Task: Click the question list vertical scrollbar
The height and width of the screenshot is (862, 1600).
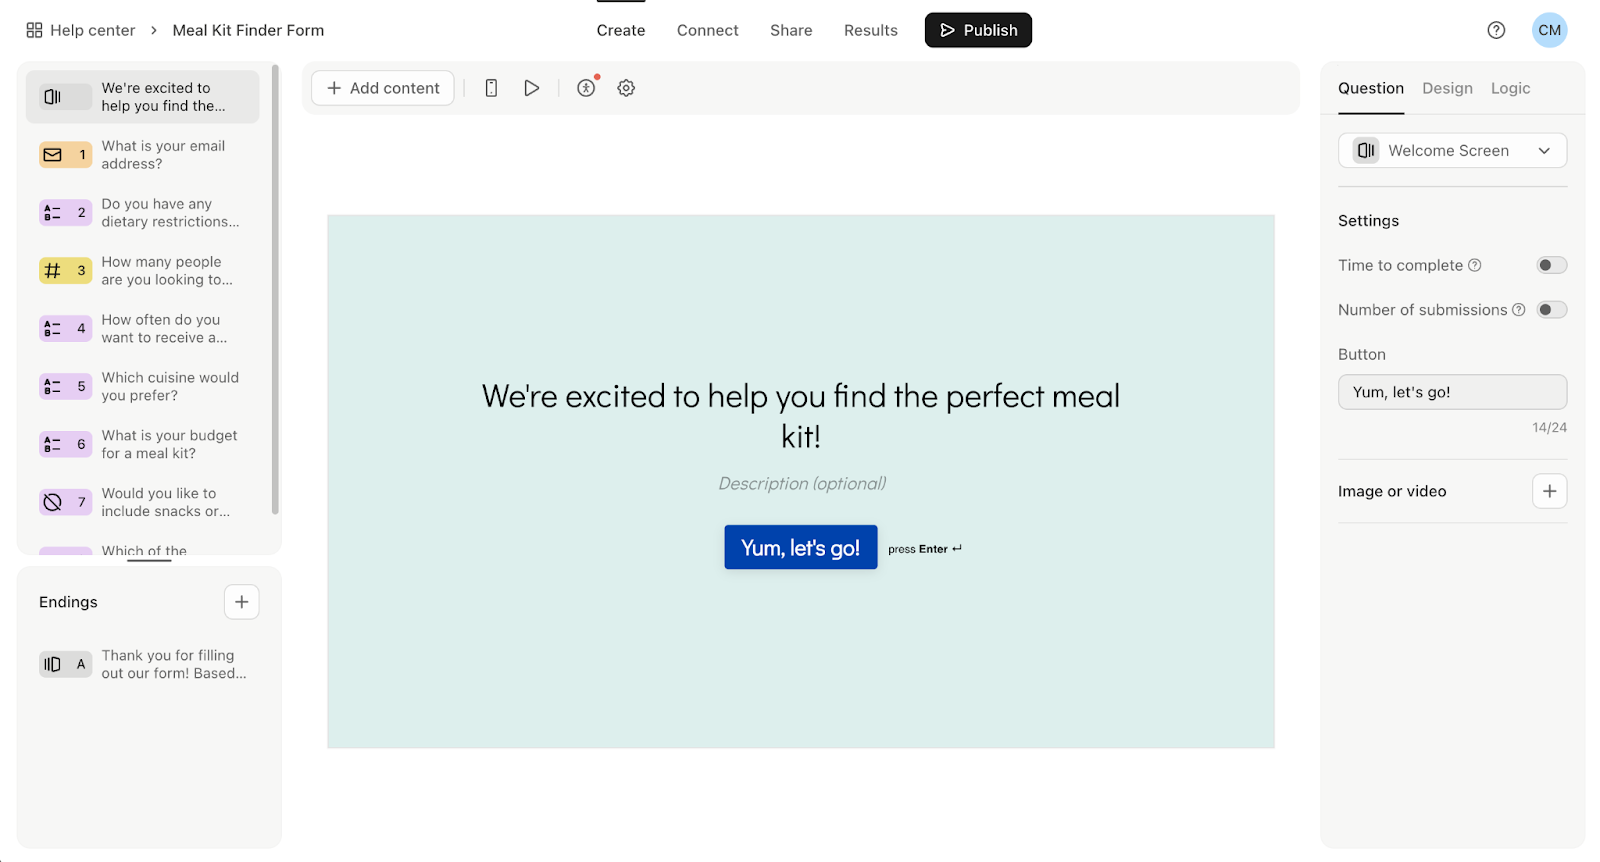Action: (275, 290)
